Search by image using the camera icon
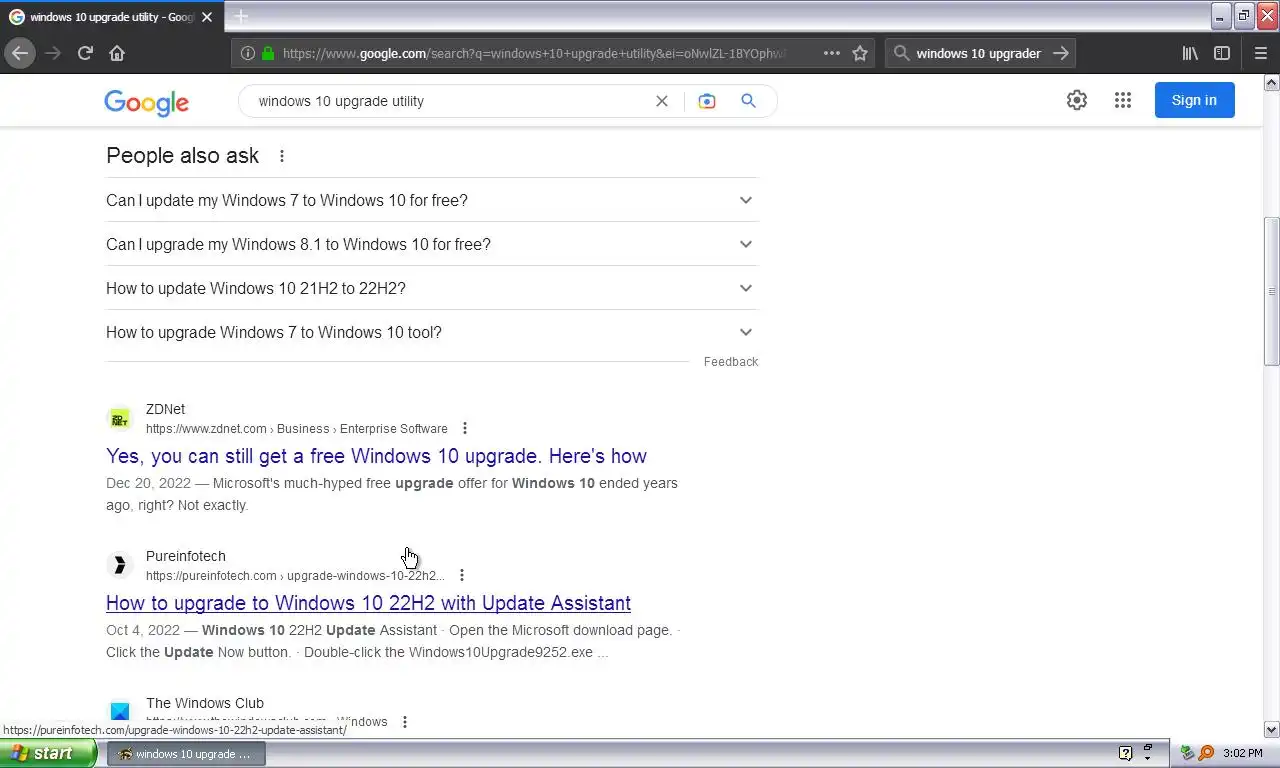Image resolution: width=1280 pixels, height=768 pixels. 707,101
